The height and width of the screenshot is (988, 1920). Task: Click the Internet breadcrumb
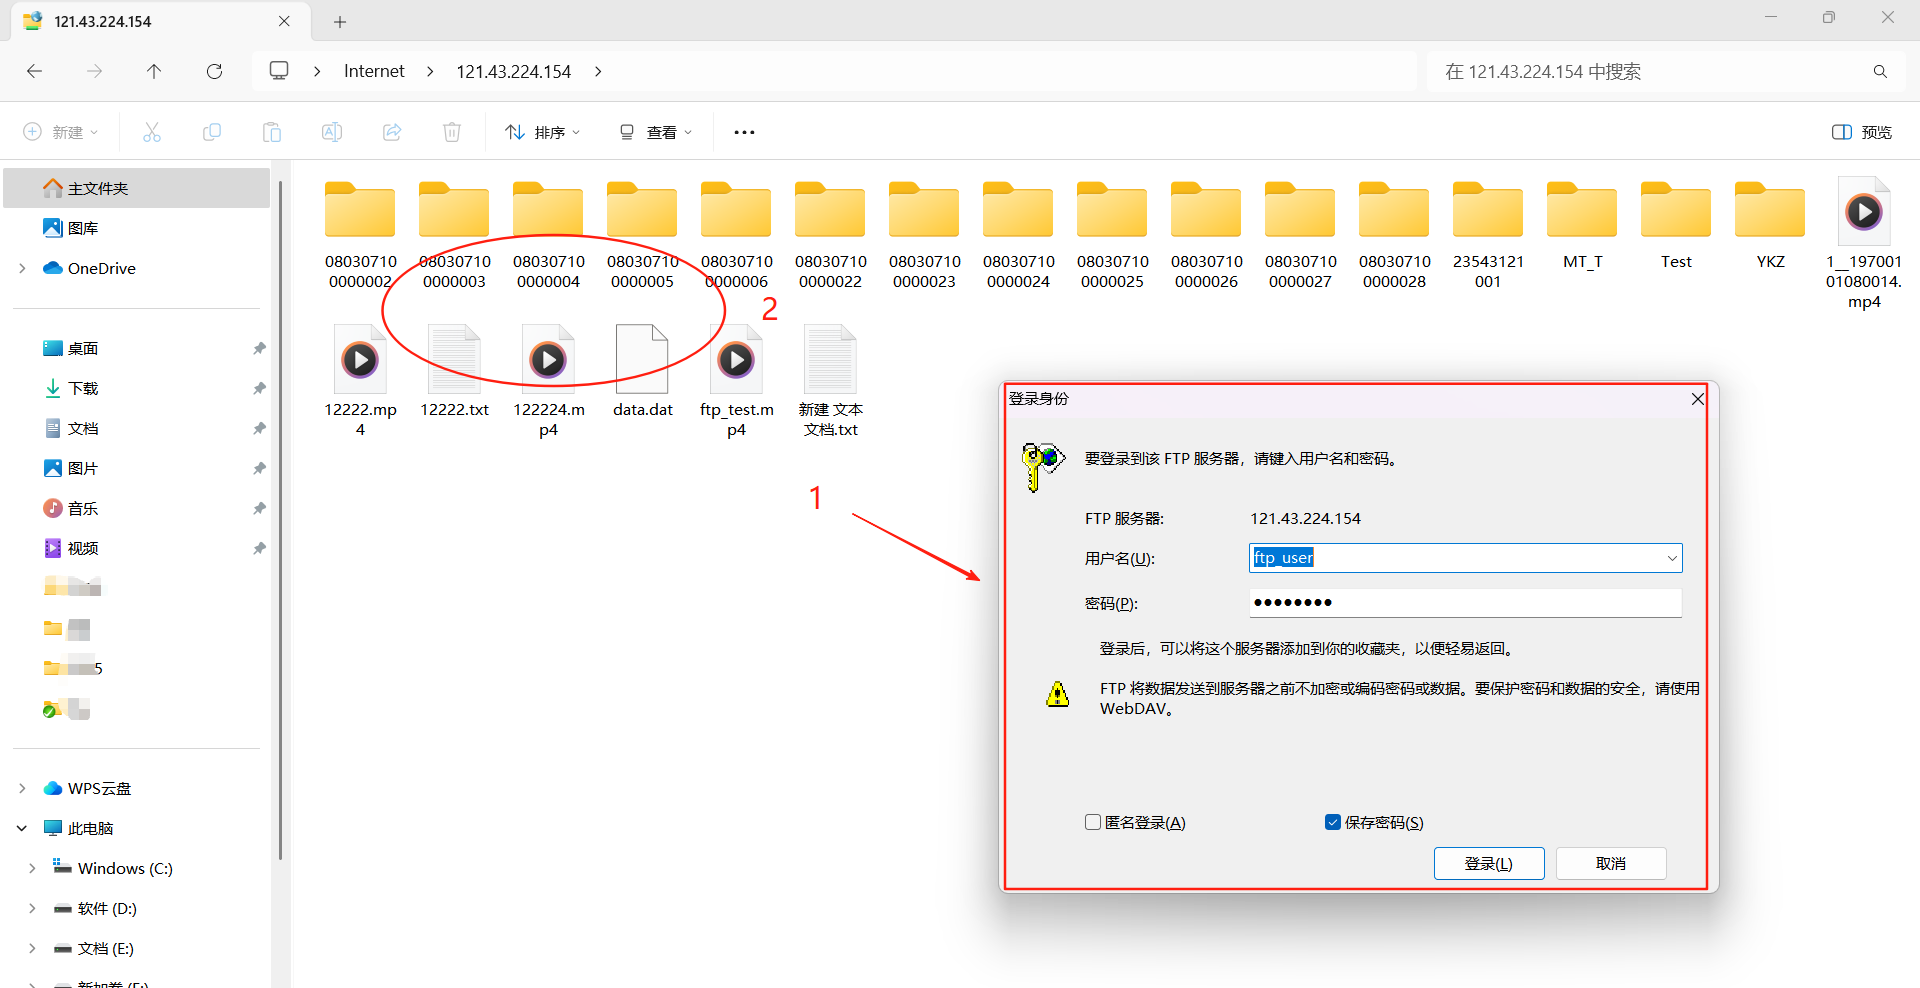coord(374,71)
